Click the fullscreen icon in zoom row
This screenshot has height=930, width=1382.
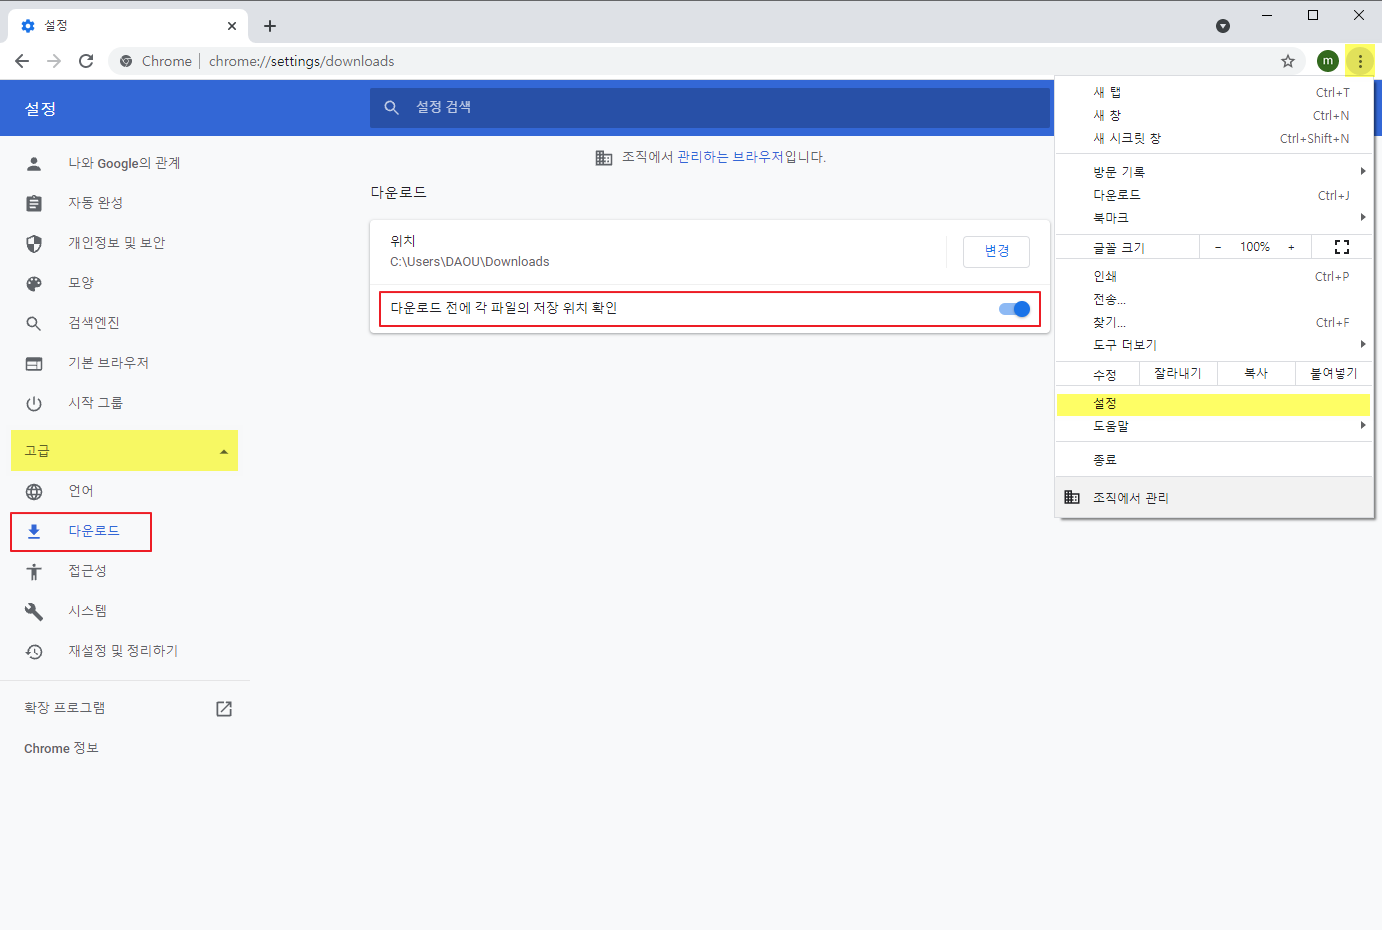click(1342, 247)
